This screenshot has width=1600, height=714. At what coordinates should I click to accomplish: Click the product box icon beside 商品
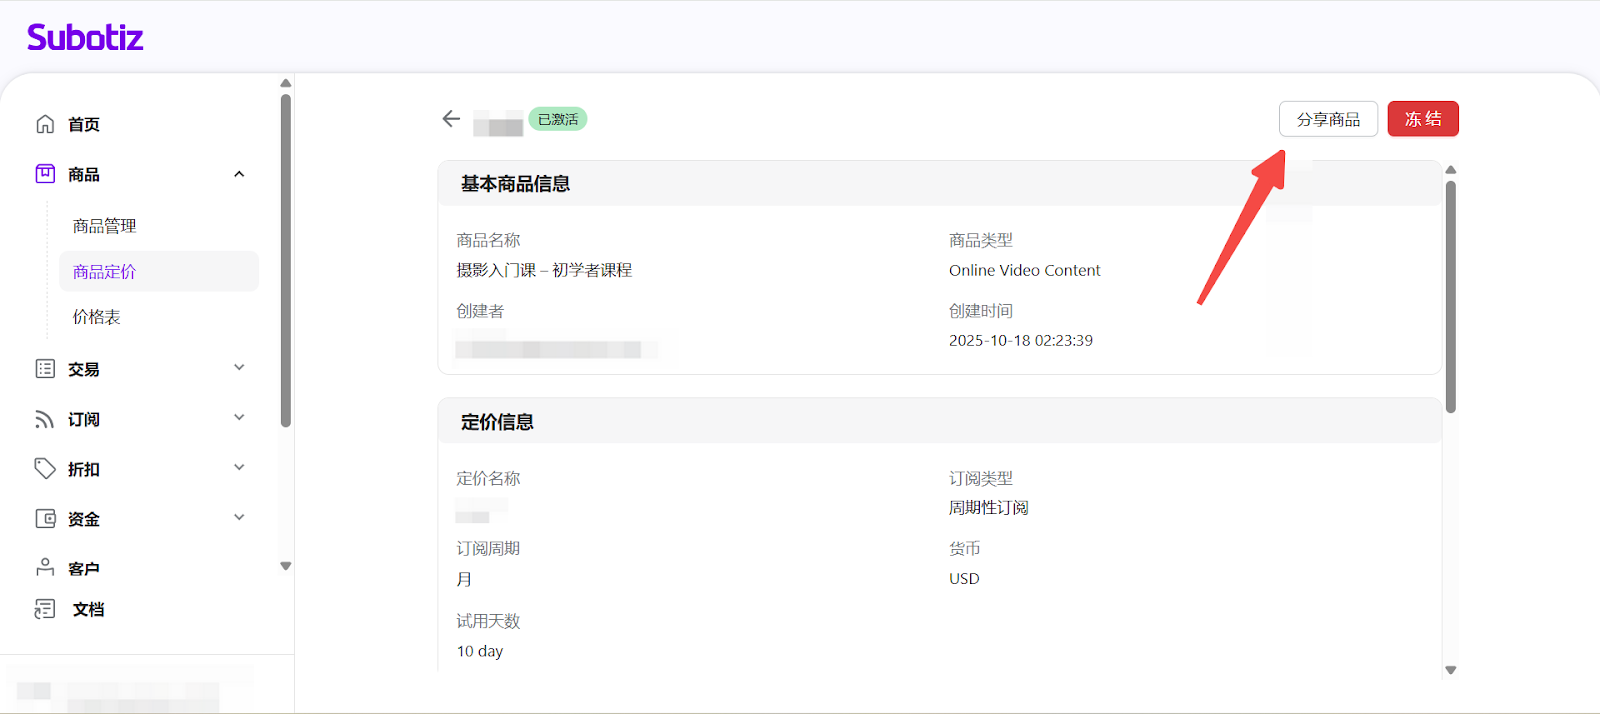pos(45,174)
